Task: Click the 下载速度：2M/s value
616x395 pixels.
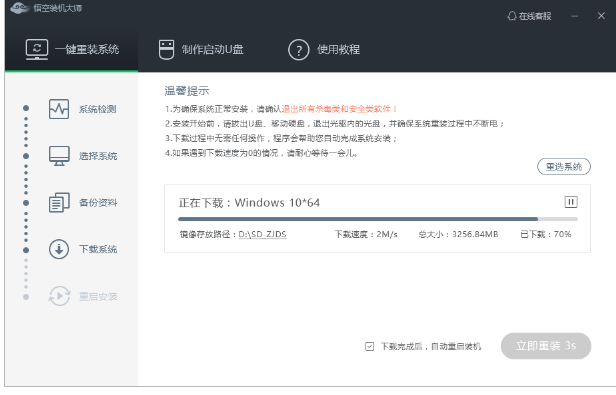Action: 366,234
